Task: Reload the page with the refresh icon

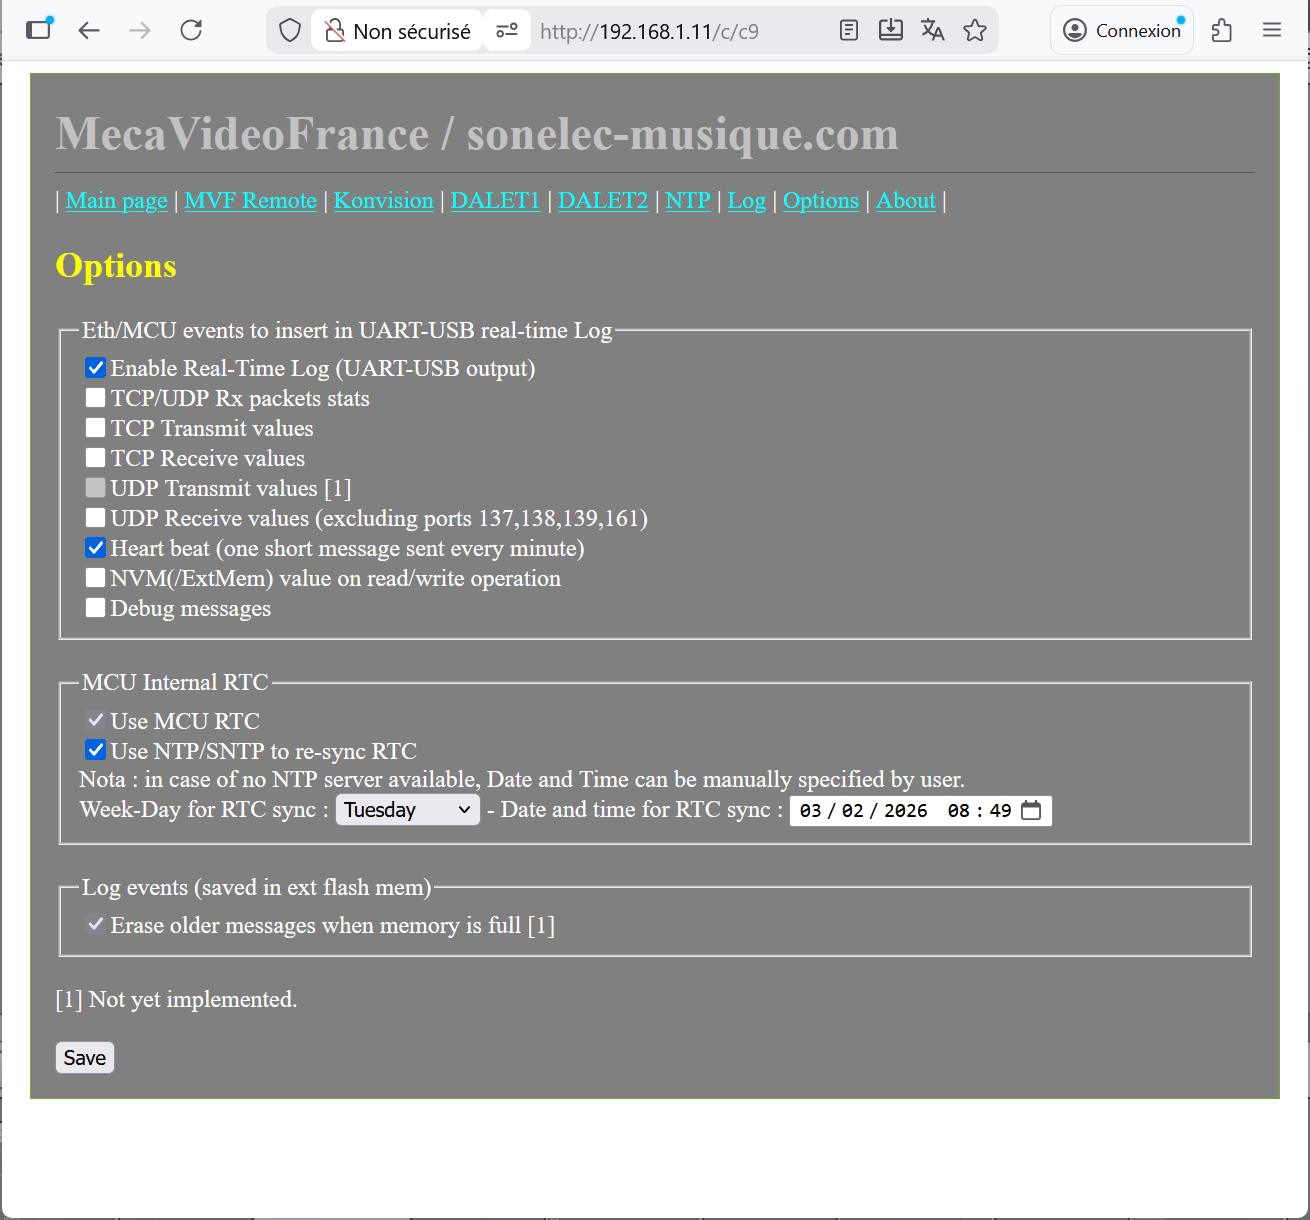Action: coord(191,30)
